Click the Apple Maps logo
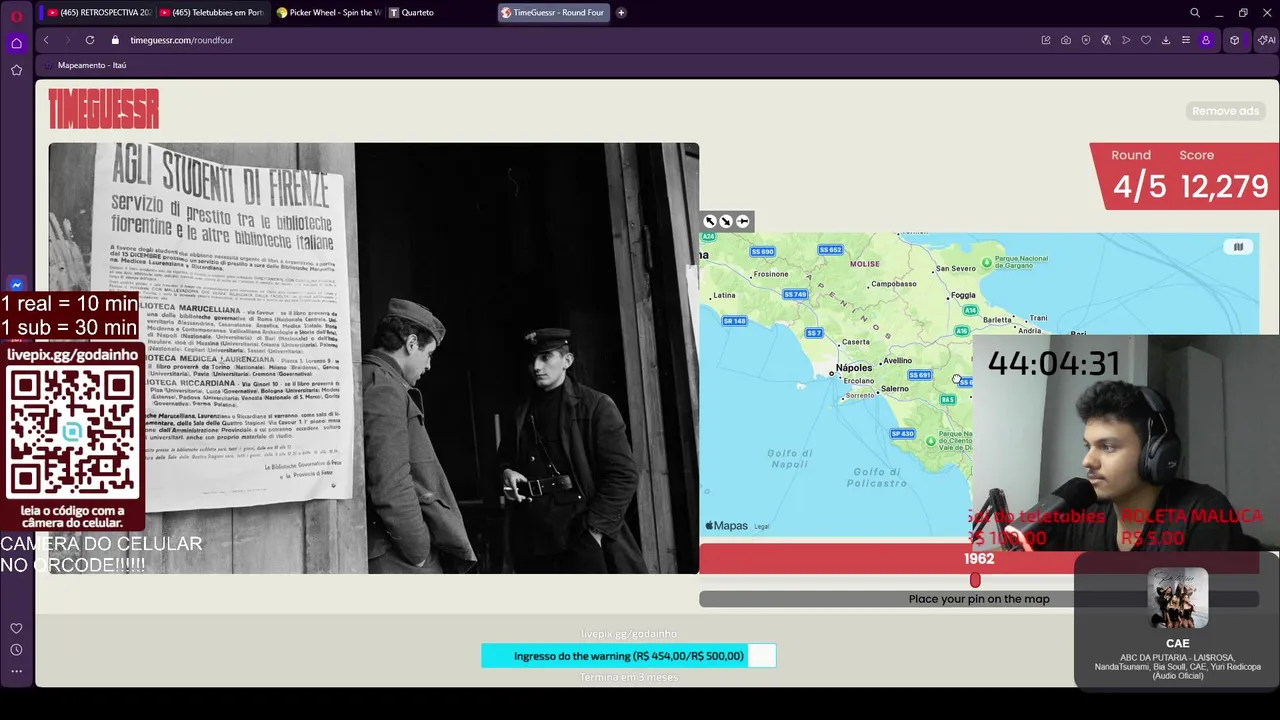 click(727, 526)
